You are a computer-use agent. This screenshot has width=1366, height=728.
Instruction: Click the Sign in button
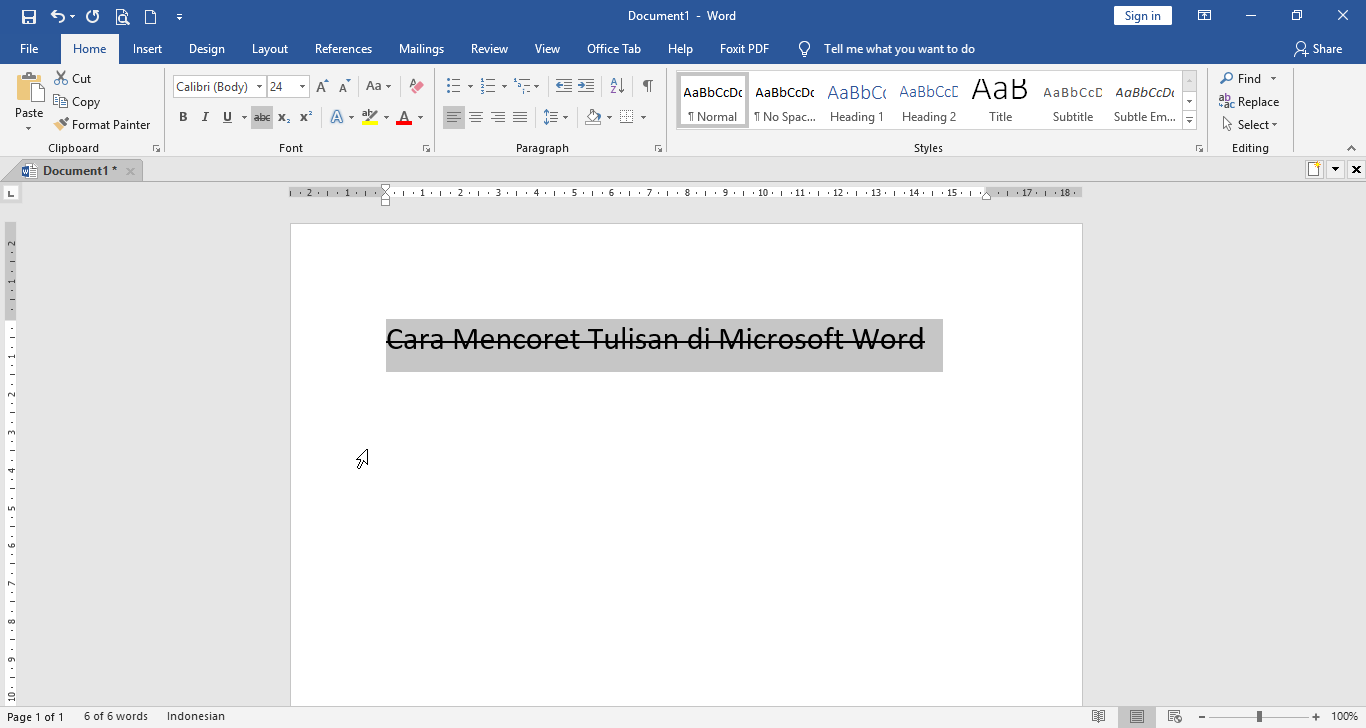(x=1142, y=16)
